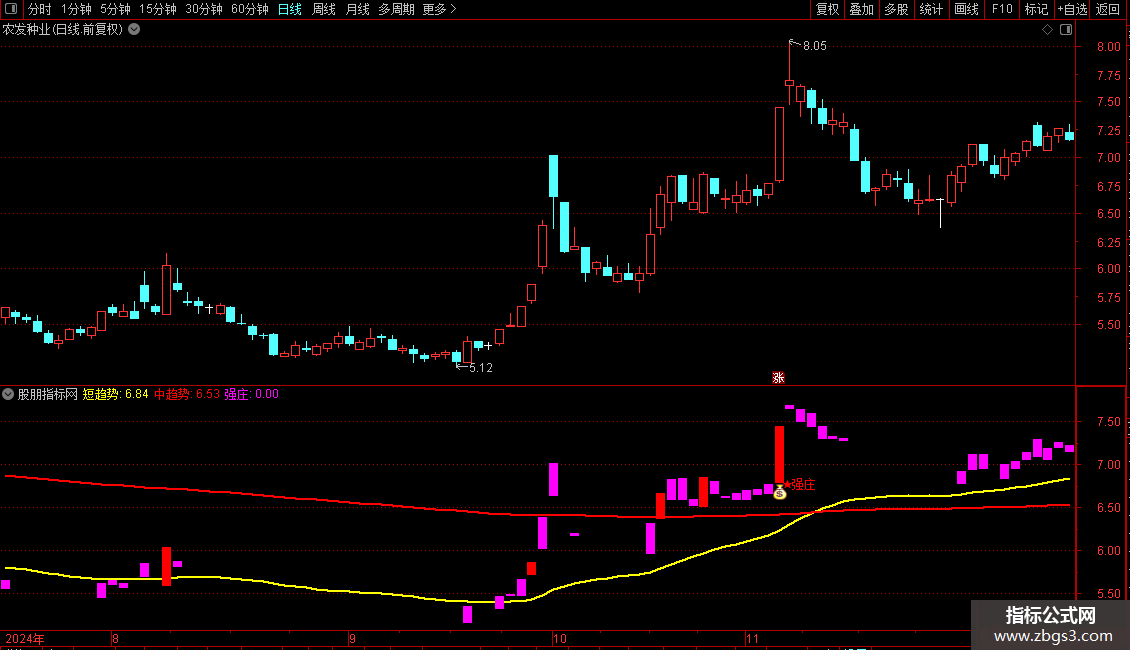Screen dimensions: 1130x650
Task: Open 复权 adjustment menu
Action: 827,9
